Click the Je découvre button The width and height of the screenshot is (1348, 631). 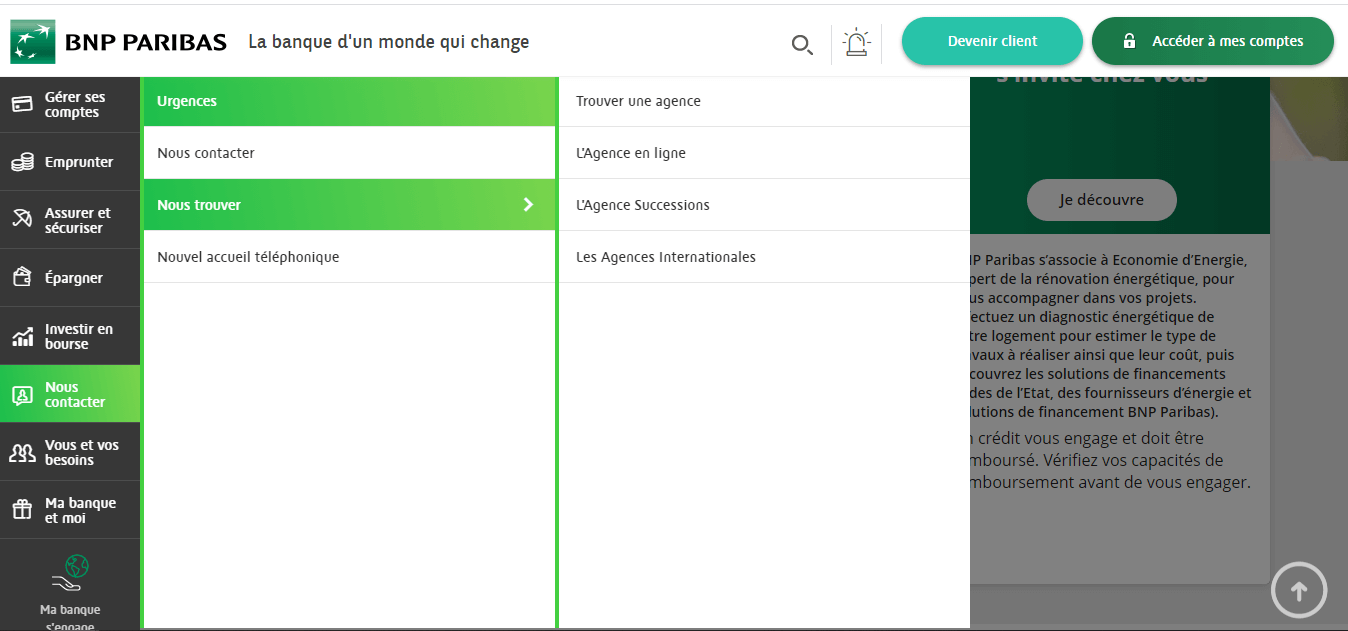pos(1102,200)
